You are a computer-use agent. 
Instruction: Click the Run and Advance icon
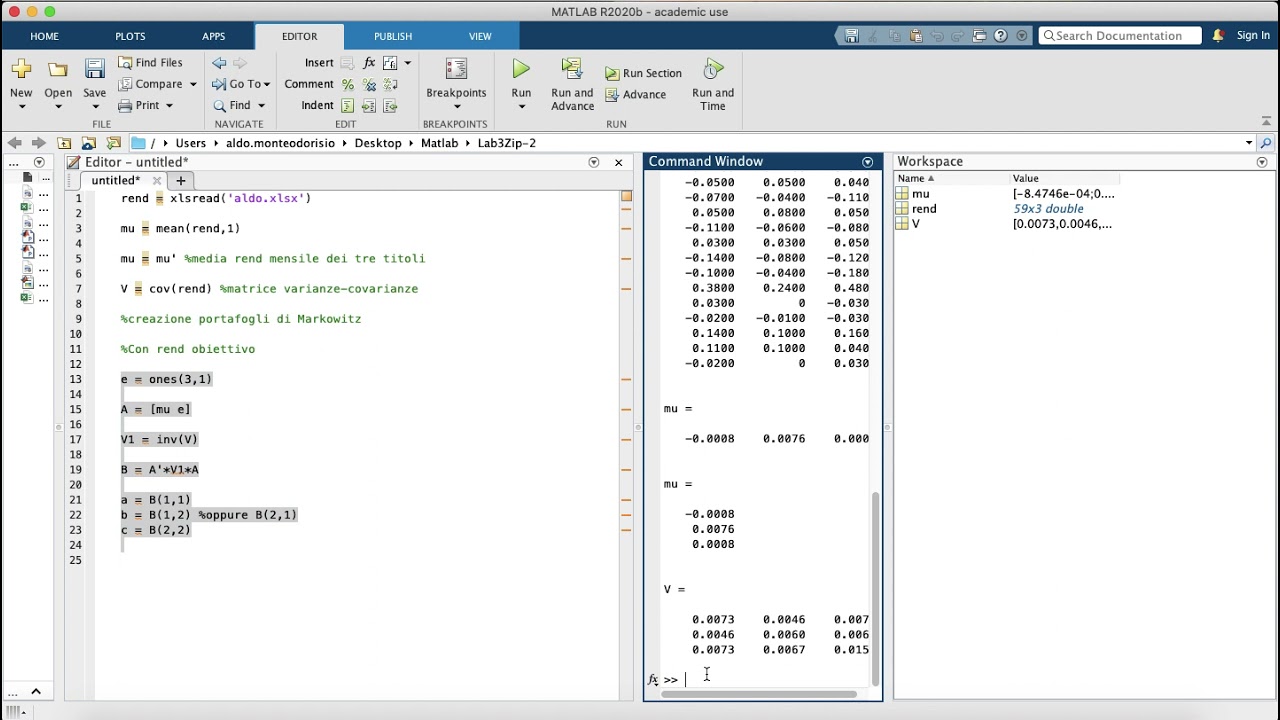pos(572,69)
